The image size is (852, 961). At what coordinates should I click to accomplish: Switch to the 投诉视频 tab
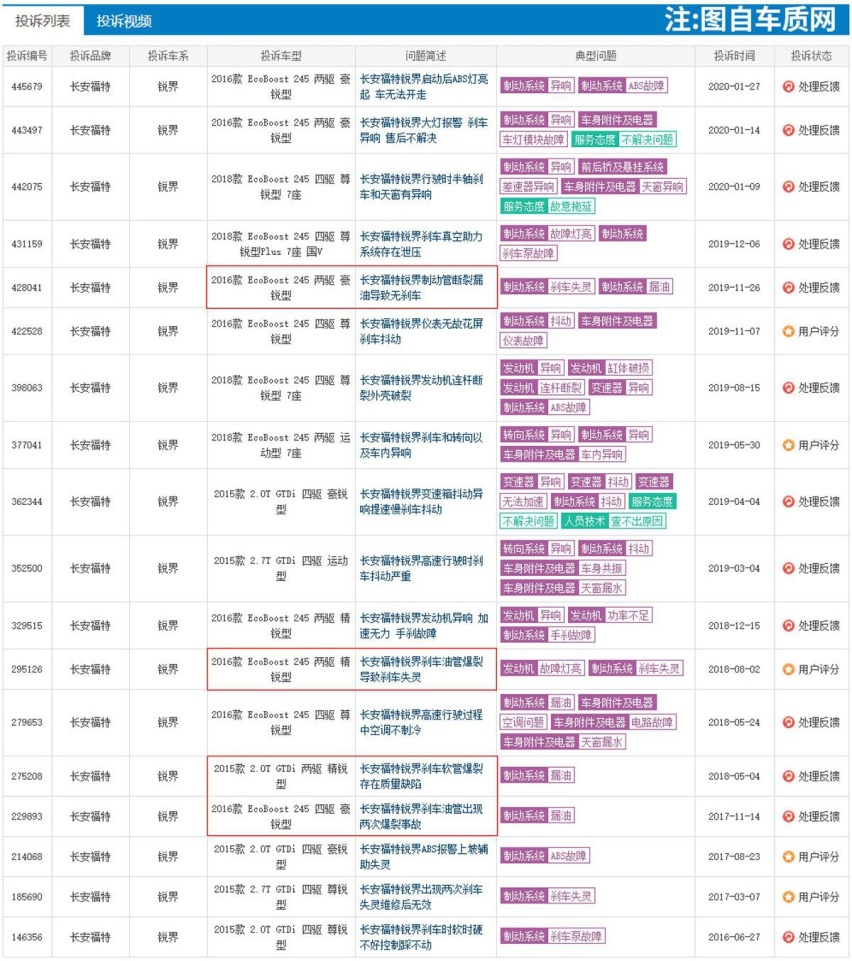pyautogui.click(x=124, y=21)
